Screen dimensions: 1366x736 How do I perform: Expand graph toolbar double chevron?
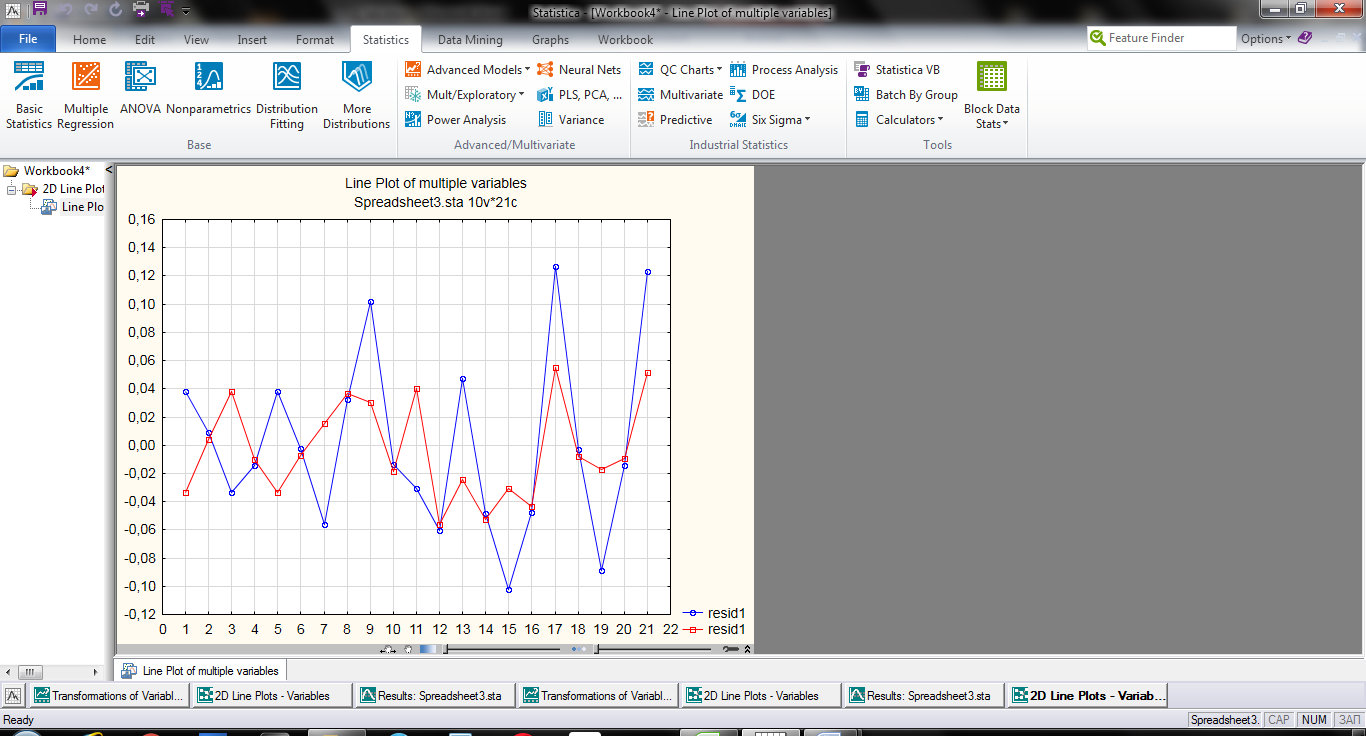click(x=748, y=649)
